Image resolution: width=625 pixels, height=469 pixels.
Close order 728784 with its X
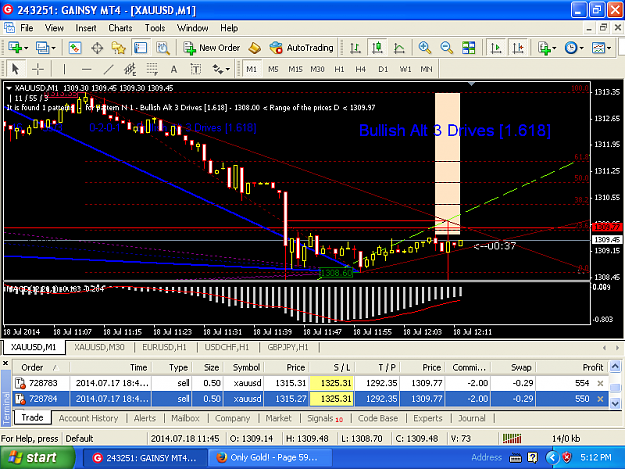(x=600, y=399)
